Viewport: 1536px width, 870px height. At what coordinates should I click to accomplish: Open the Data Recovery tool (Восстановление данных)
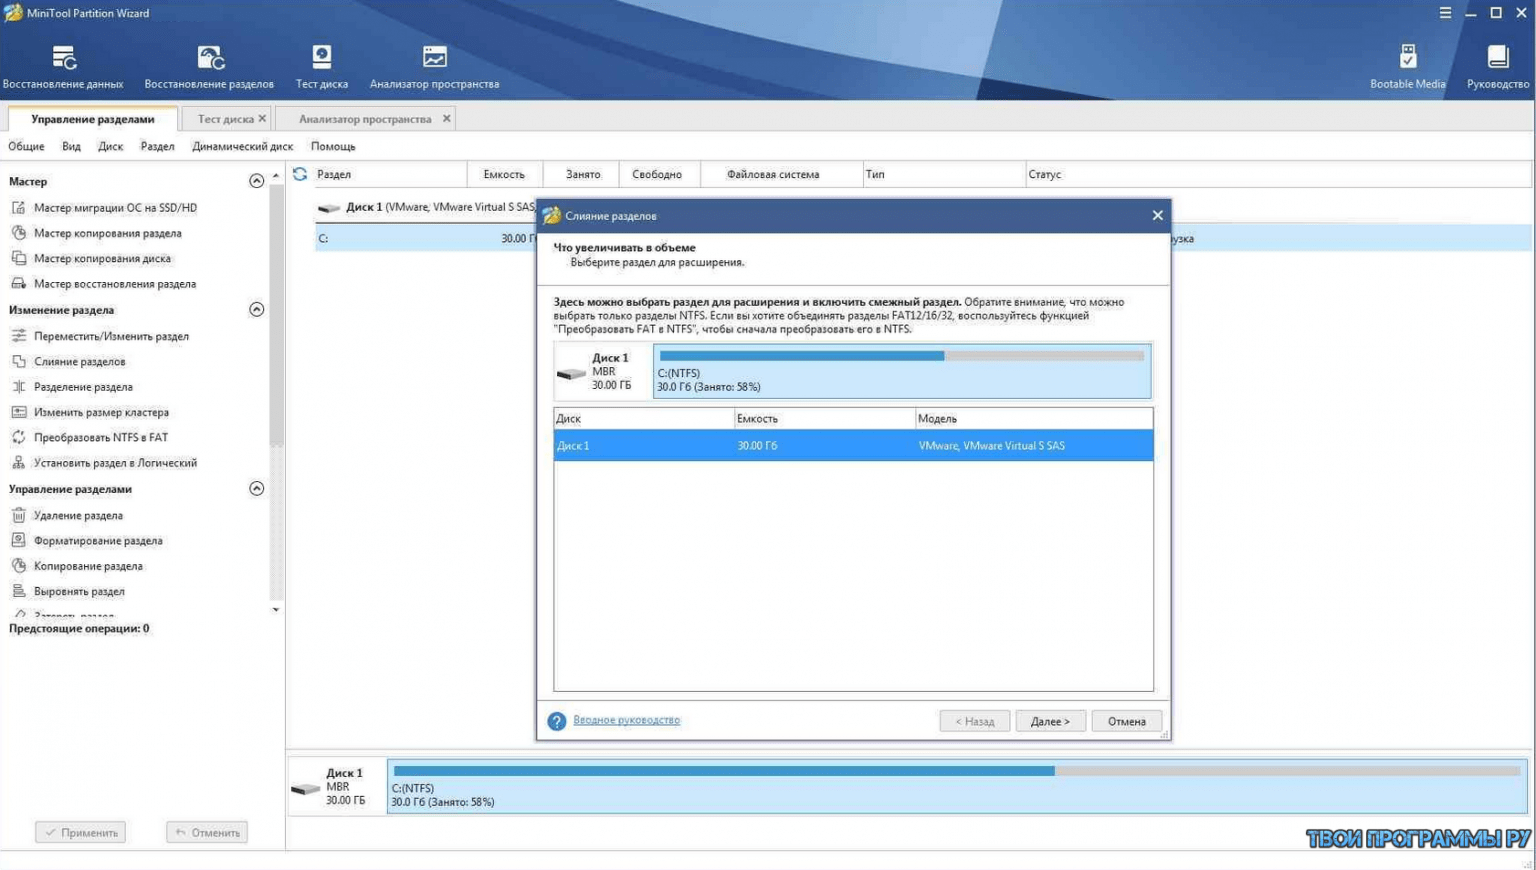(x=63, y=66)
